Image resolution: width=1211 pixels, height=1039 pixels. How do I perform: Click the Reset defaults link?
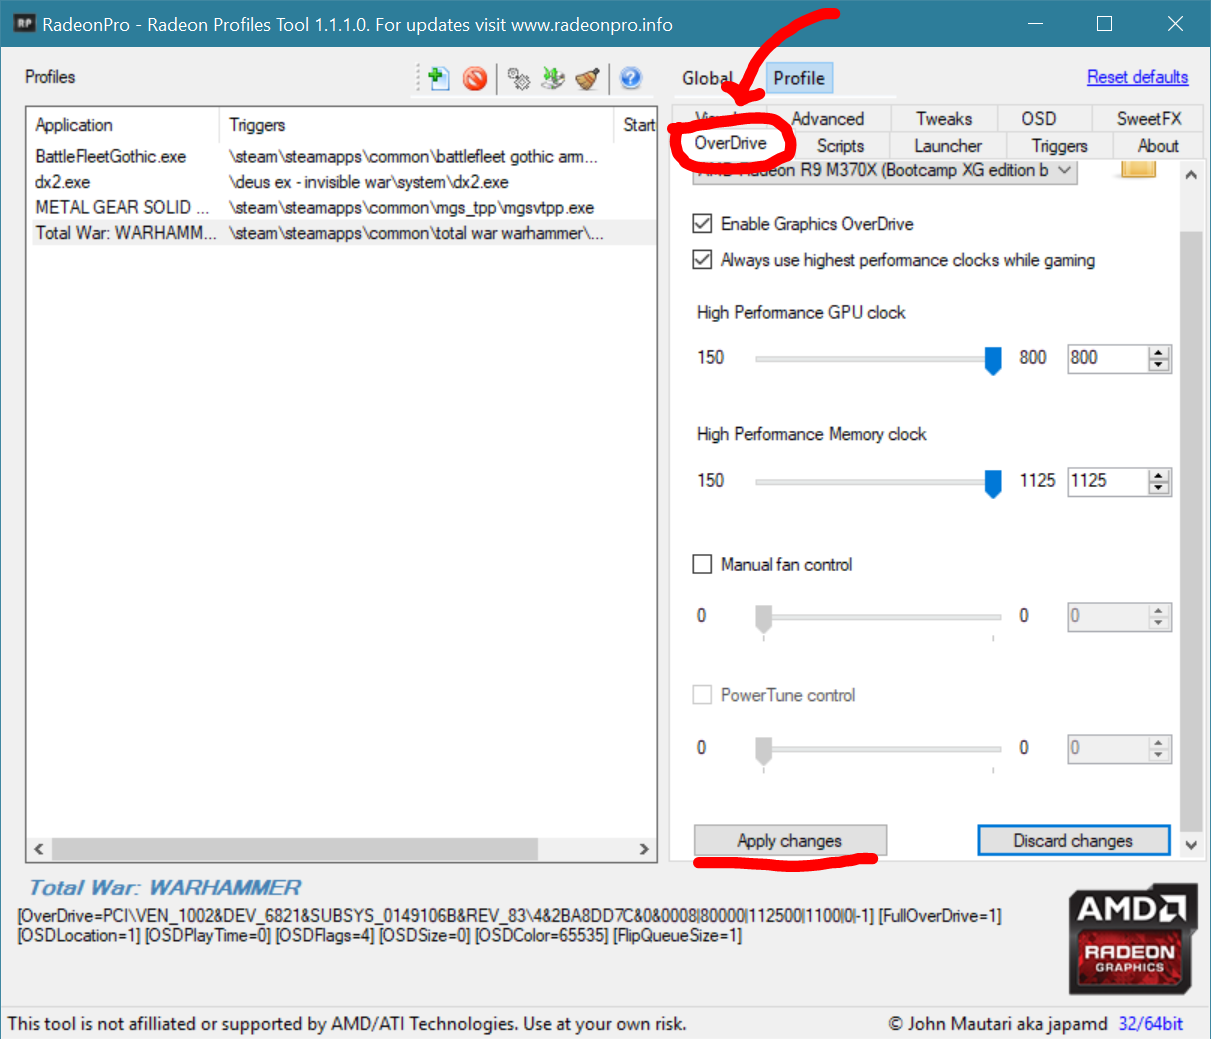coord(1138,77)
